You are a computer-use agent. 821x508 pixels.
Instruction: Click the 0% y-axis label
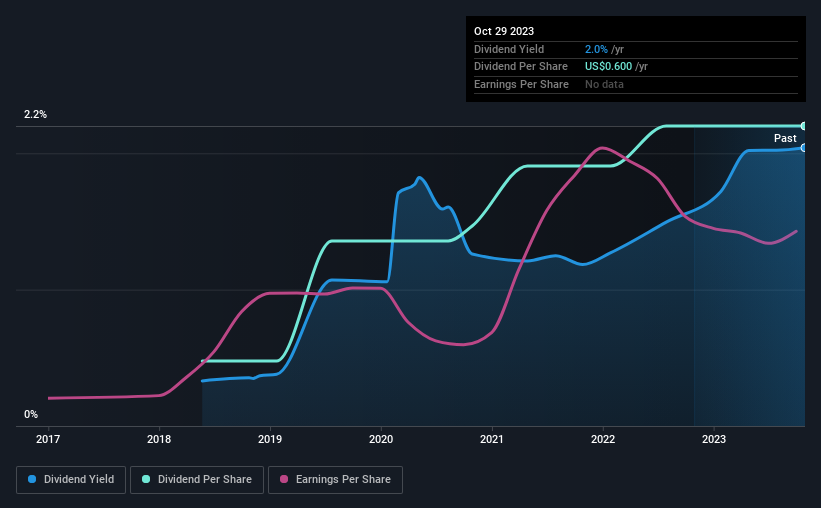(x=31, y=414)
